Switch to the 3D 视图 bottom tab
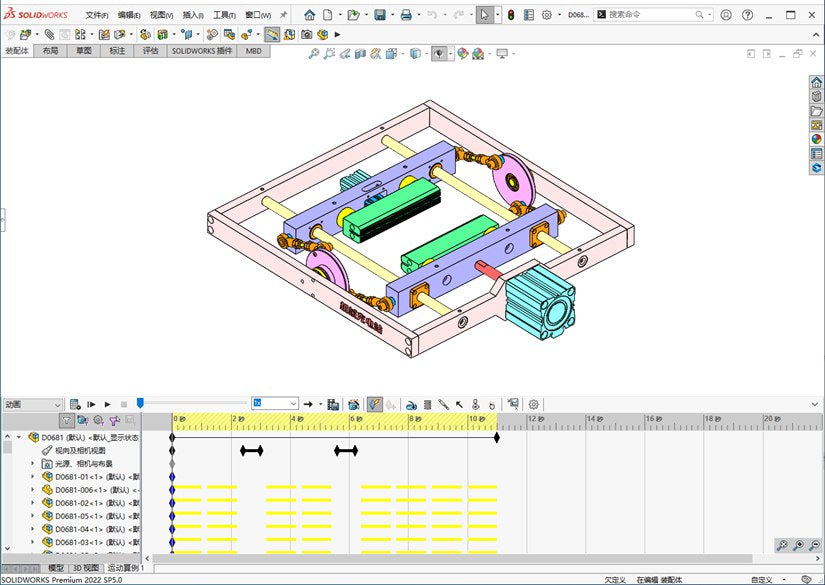825x585 pixels. pyautogui.click(x=86, y=568)
